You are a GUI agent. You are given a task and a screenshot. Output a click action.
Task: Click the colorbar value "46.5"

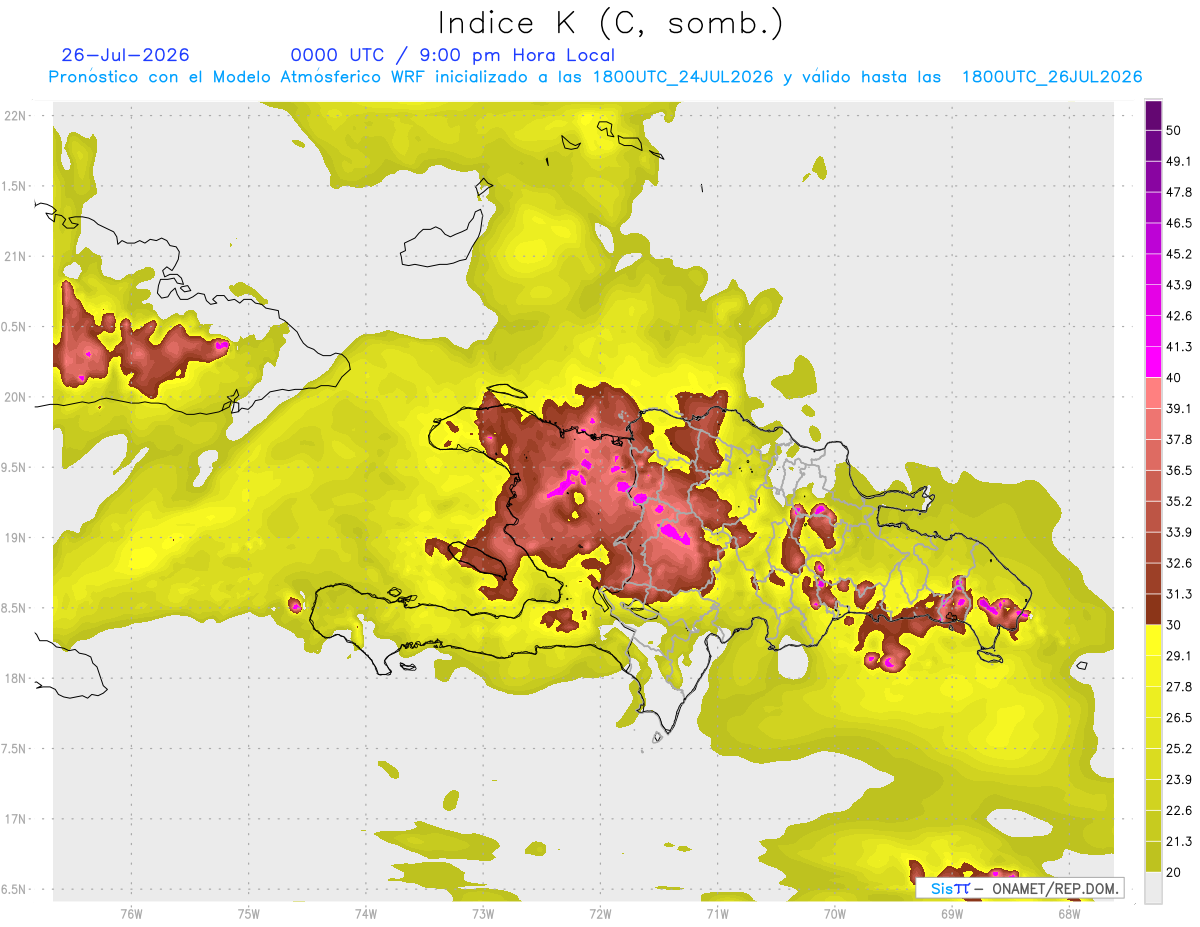point(1179,223)
